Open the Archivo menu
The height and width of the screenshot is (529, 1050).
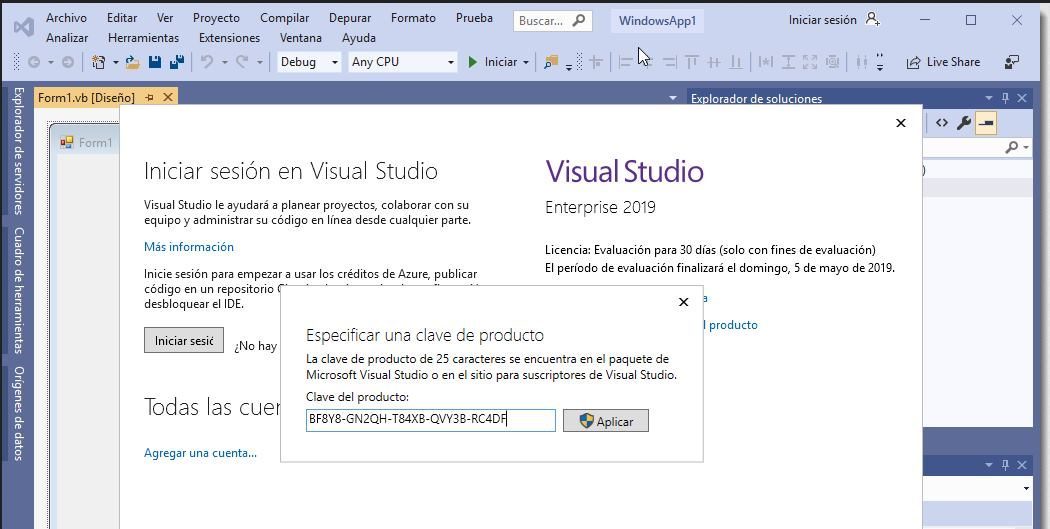coord(66,18)
